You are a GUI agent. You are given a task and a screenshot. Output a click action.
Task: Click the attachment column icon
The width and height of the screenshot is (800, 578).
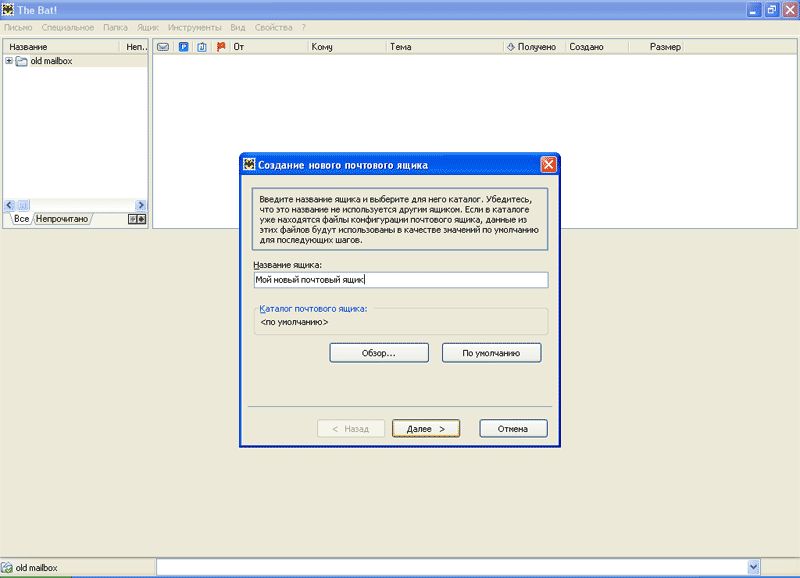[x=202, y=47]
